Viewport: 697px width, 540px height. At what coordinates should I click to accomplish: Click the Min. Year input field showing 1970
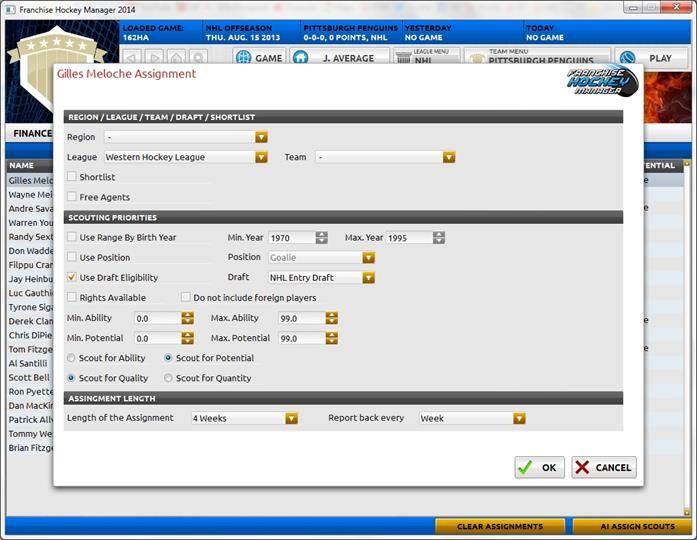coord(292,238)
